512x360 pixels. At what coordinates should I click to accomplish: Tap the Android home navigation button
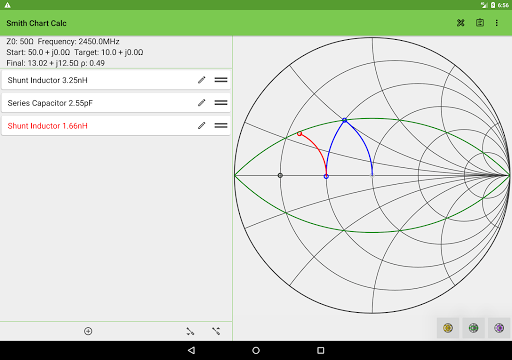pos(256,350)
